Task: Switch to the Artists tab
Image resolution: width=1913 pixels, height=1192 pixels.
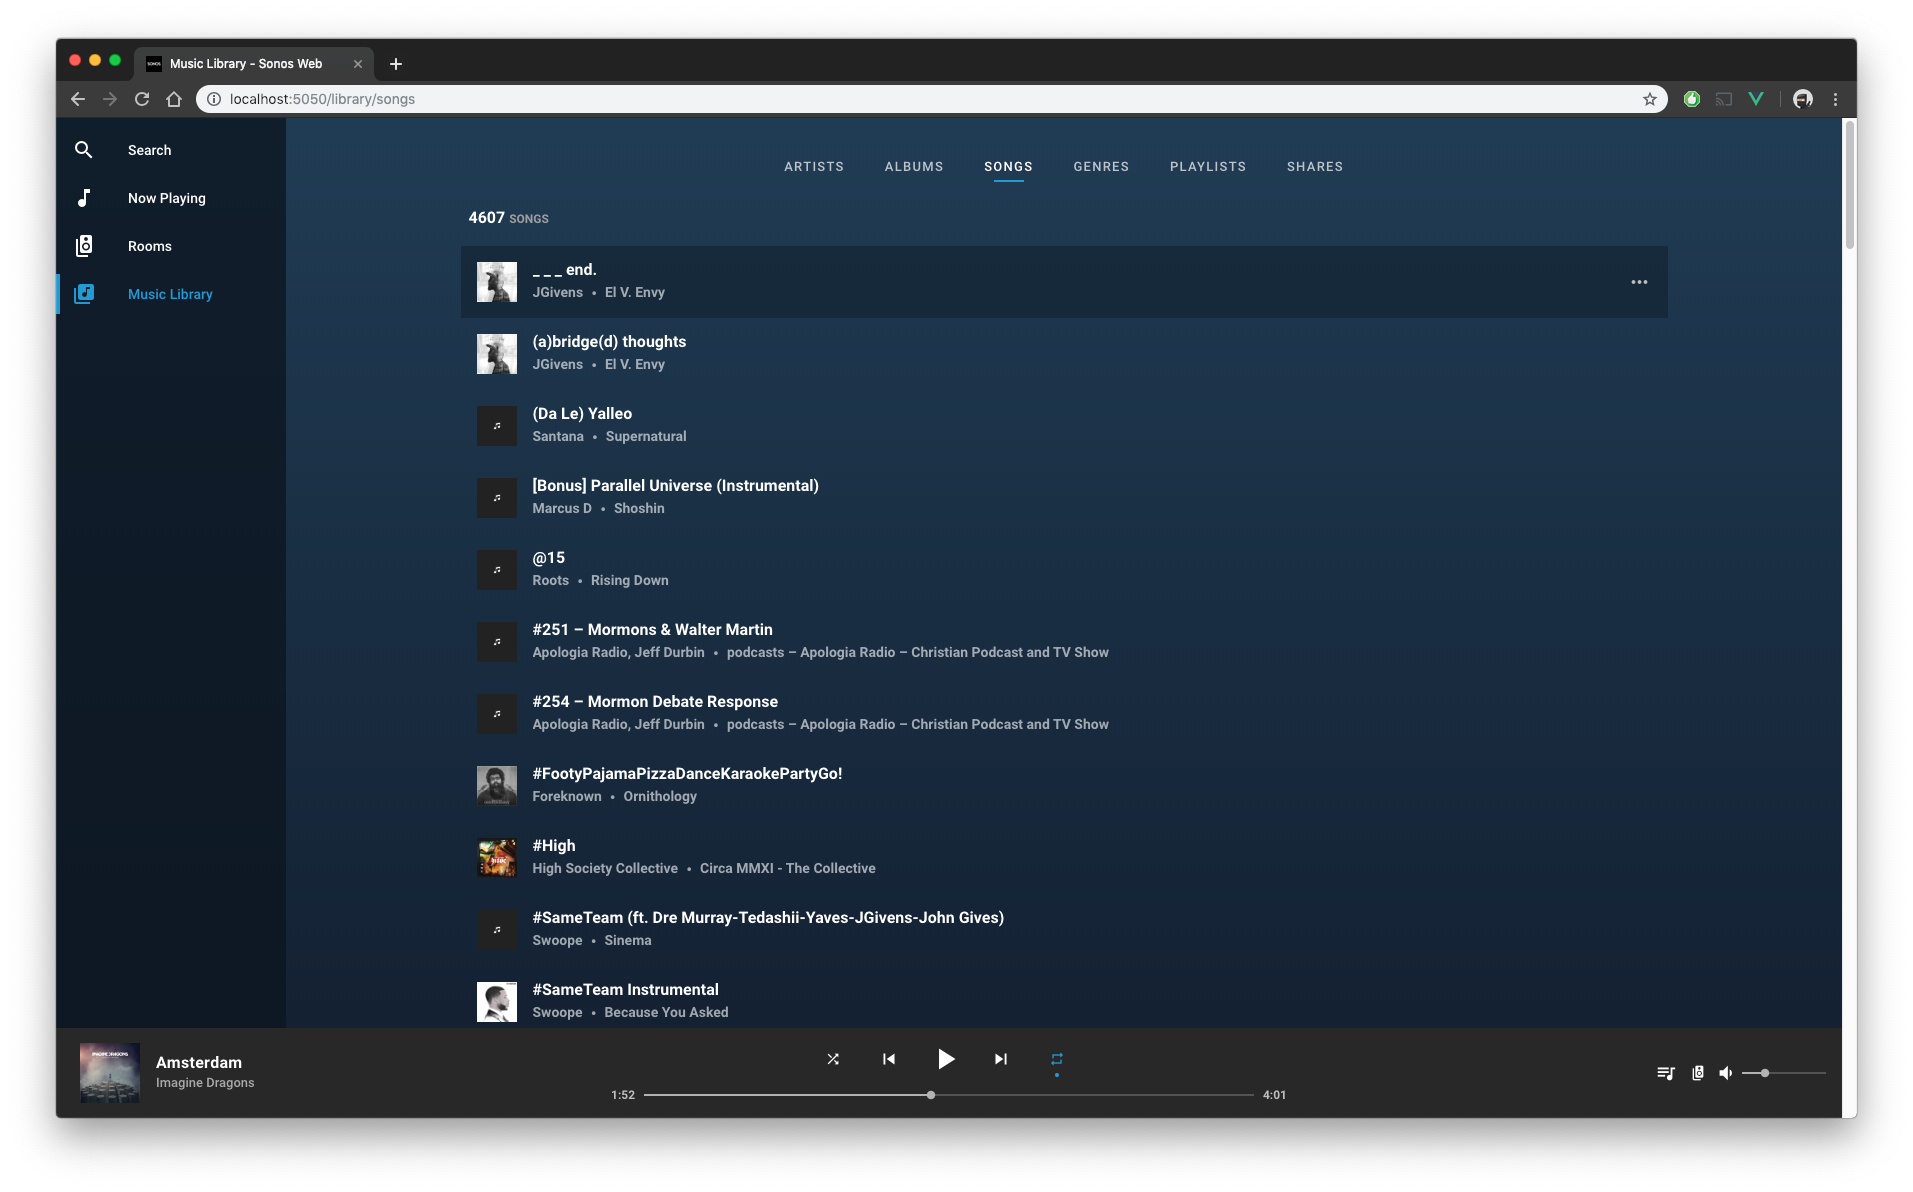Action: [x=814, y=167]
